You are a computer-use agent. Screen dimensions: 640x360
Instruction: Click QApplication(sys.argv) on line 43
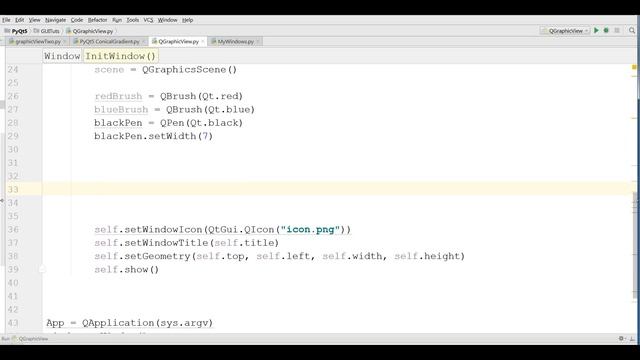[147, 323]
